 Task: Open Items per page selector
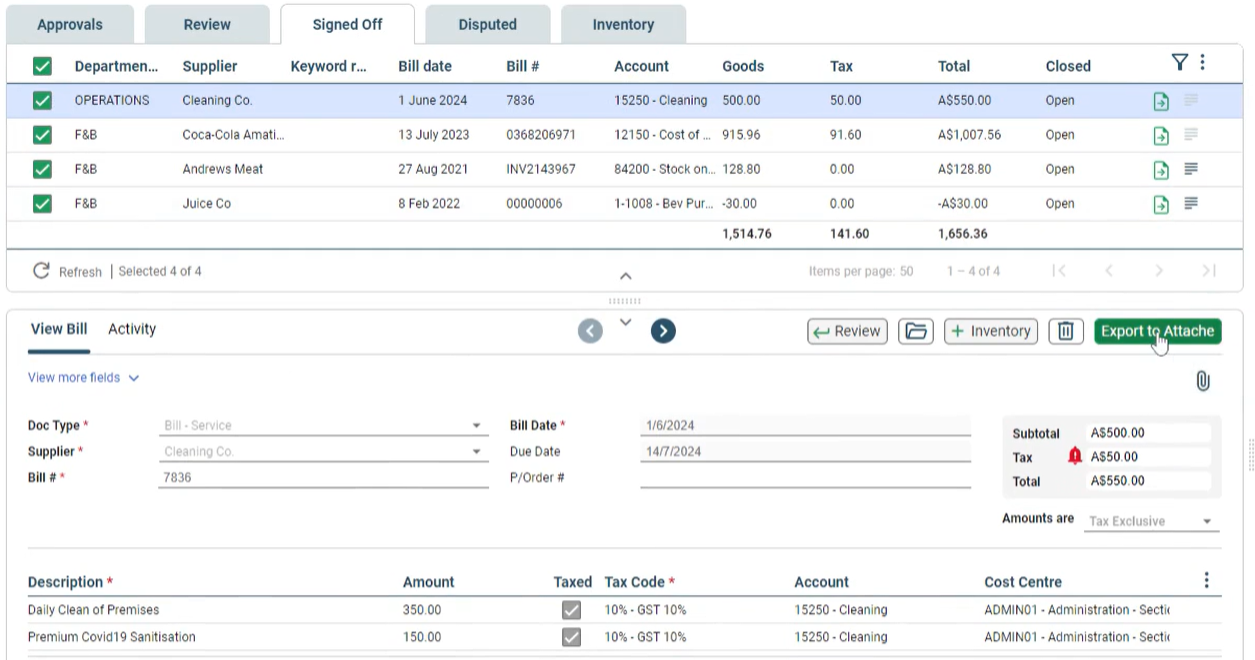[861, 271]
